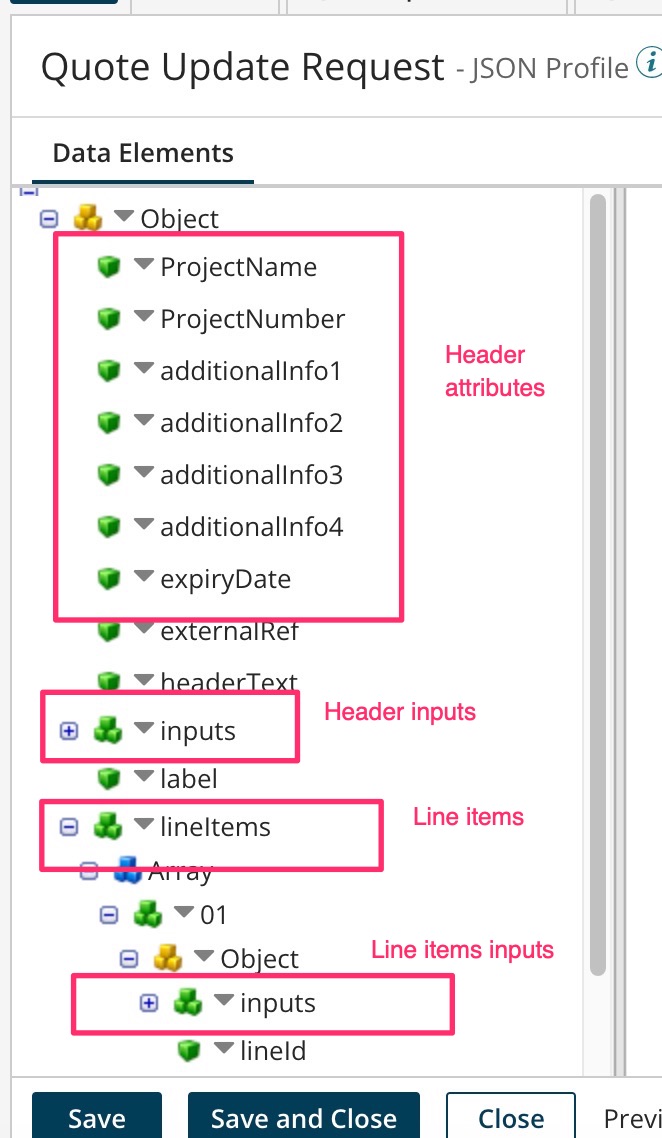
Task: Click the green cube icon beside expiryDate
Action: click(108, 578)
